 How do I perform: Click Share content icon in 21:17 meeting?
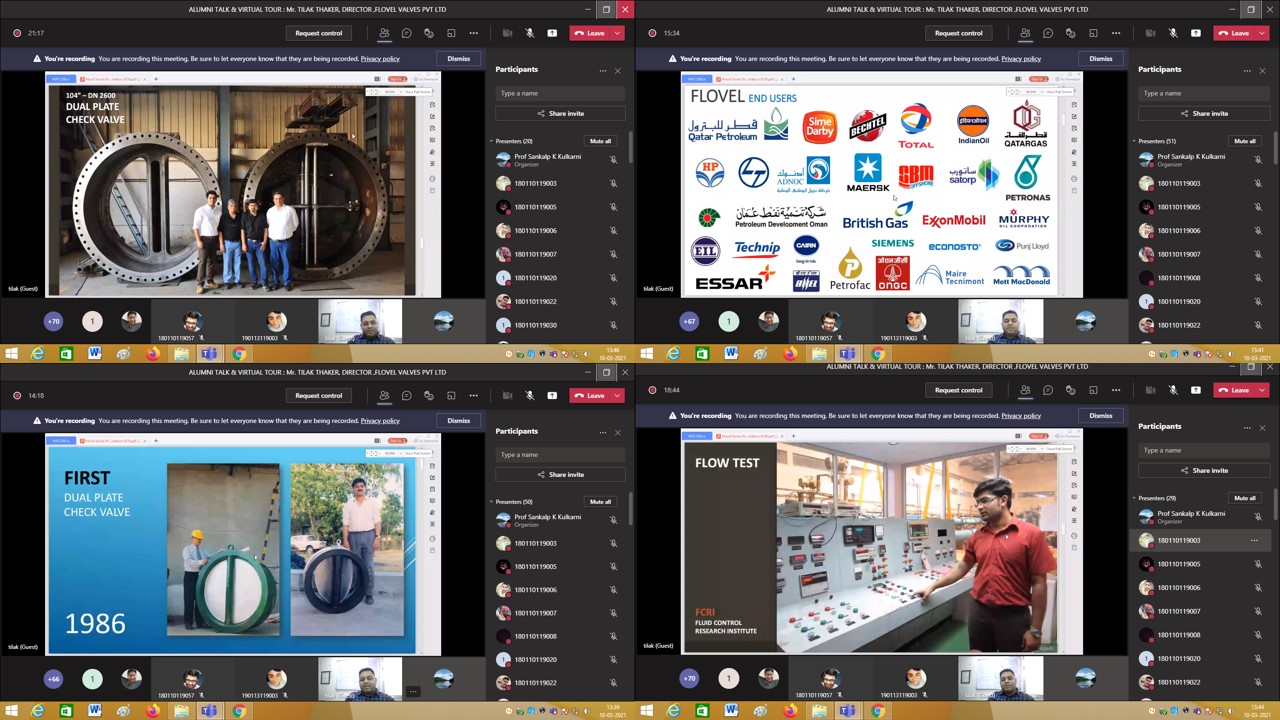(552, 33)
